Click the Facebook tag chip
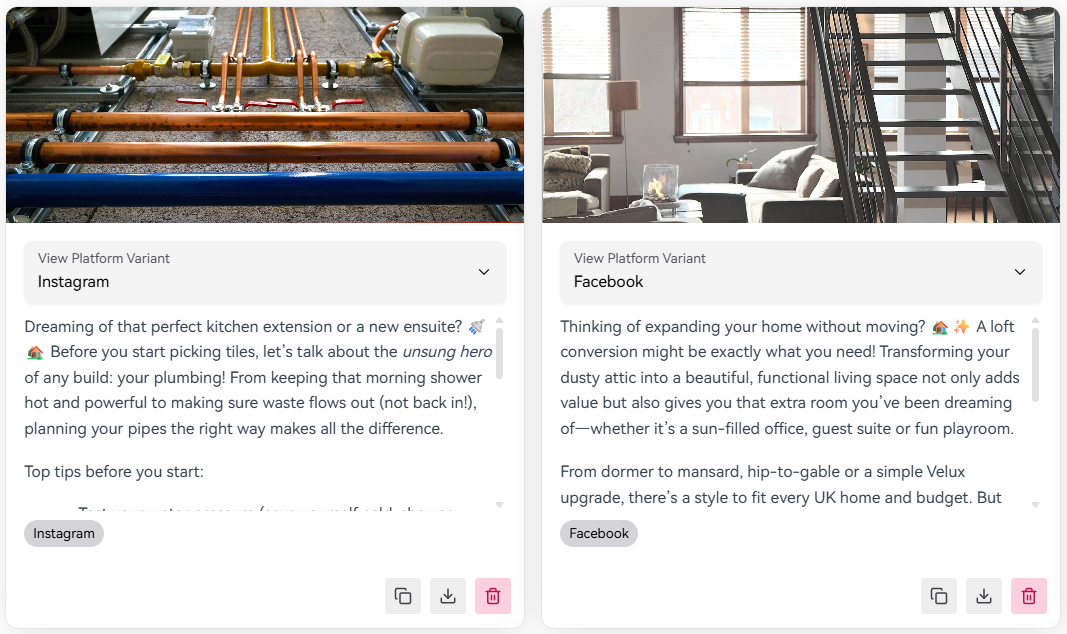This screenshot has width=1067, height=634. (599, 533)
